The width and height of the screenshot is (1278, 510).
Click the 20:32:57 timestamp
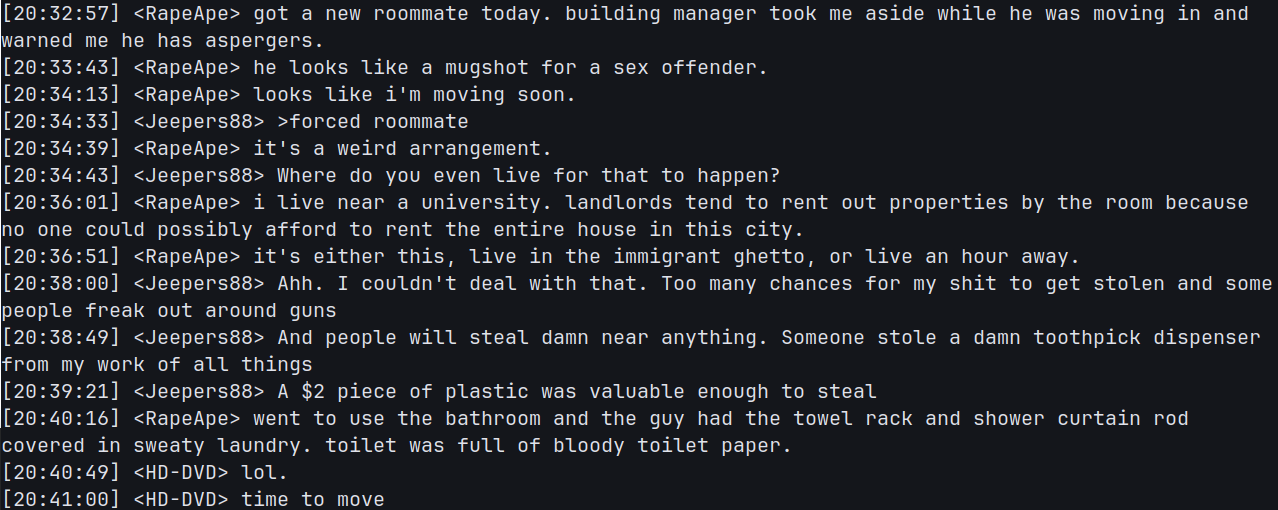pyautogui.click(x=60, y=14)
